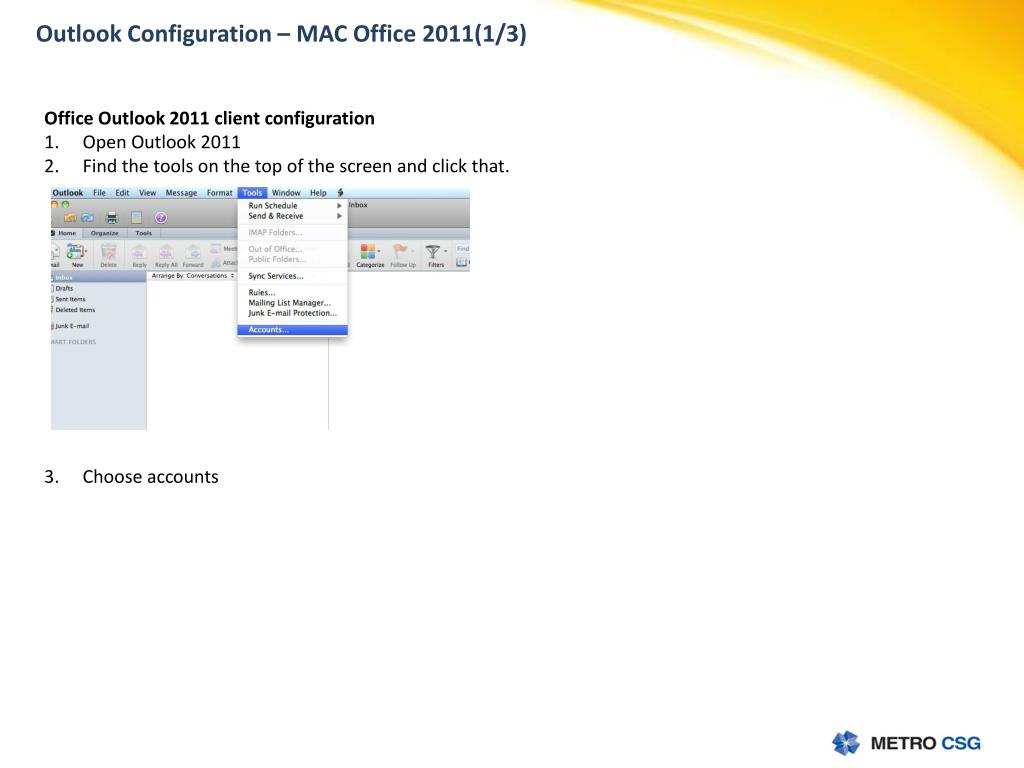This screenshot has width=1024, height=768.
Task: Click the greyed IMAP Folders... entry
Action: pyautogui.click(x=293, y=232)
